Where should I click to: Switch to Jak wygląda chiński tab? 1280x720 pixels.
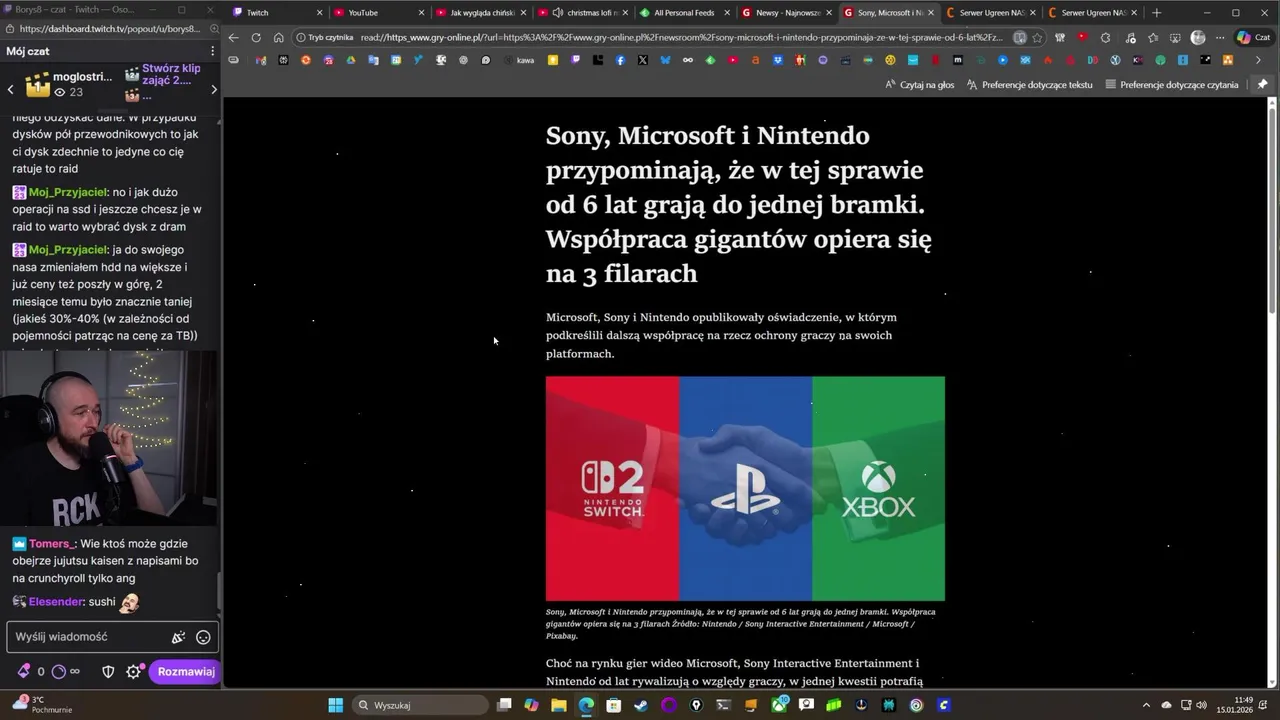pos(482,13)
